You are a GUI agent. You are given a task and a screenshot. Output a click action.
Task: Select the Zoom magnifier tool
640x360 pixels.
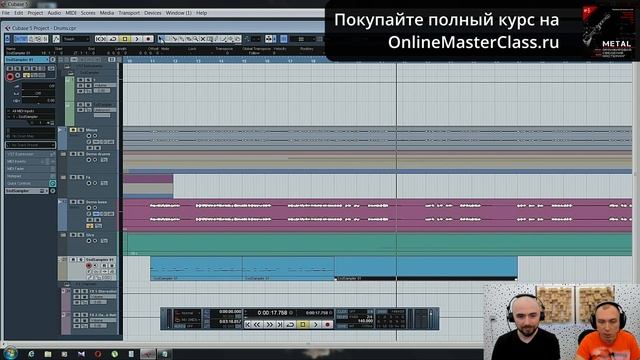[196, 39]
